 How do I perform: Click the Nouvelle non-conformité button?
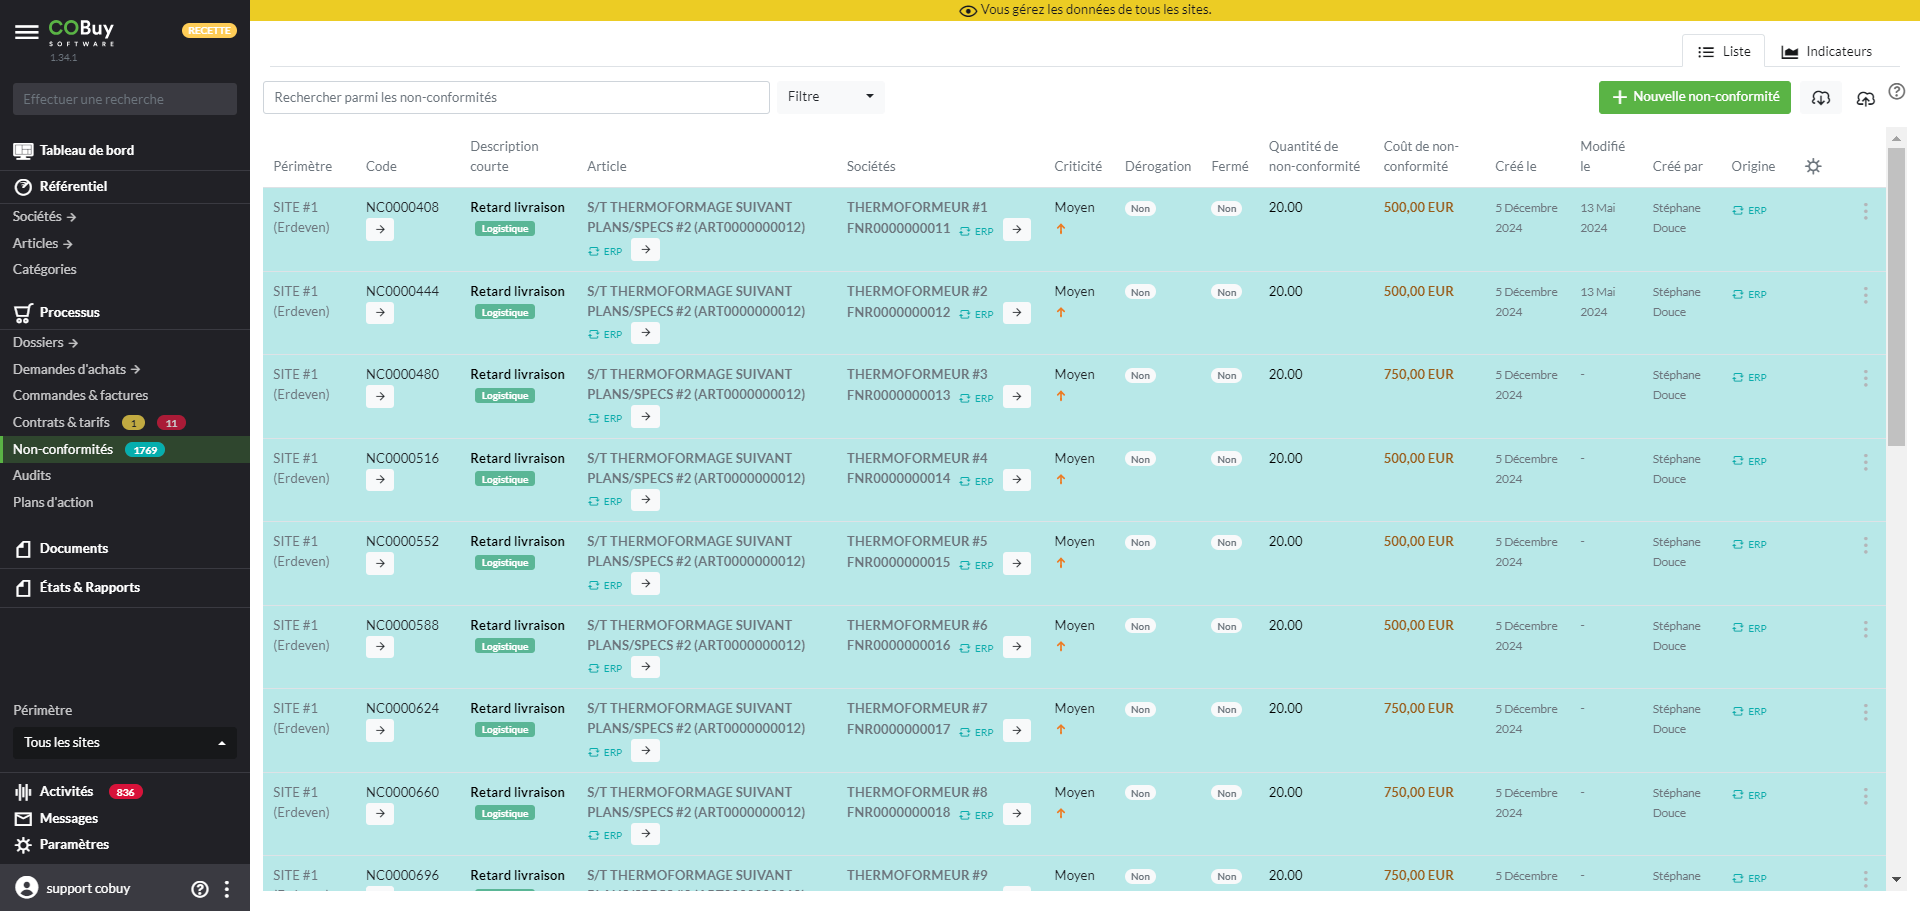coord(1694,97)
